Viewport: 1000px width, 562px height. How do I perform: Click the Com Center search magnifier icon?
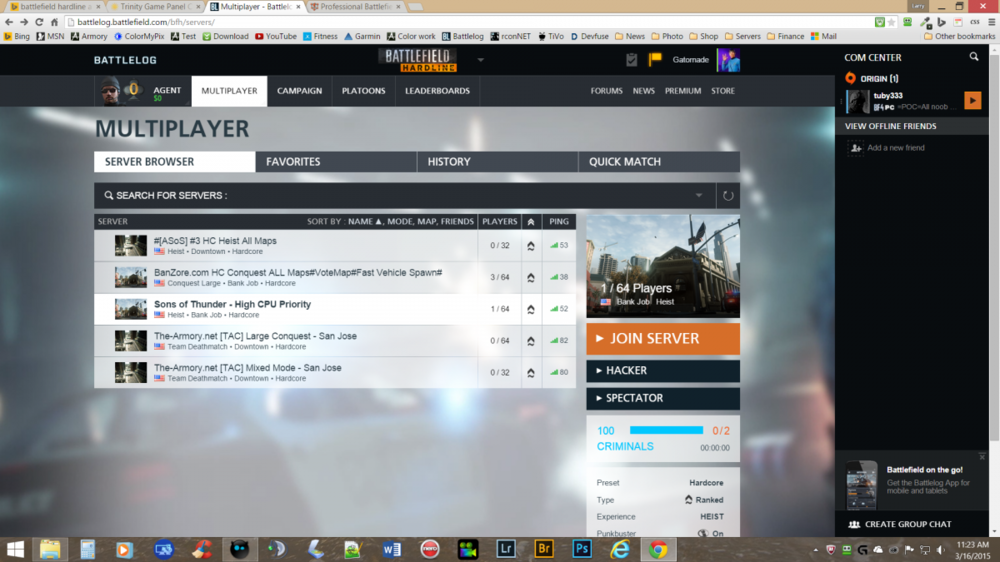point(974,58)
